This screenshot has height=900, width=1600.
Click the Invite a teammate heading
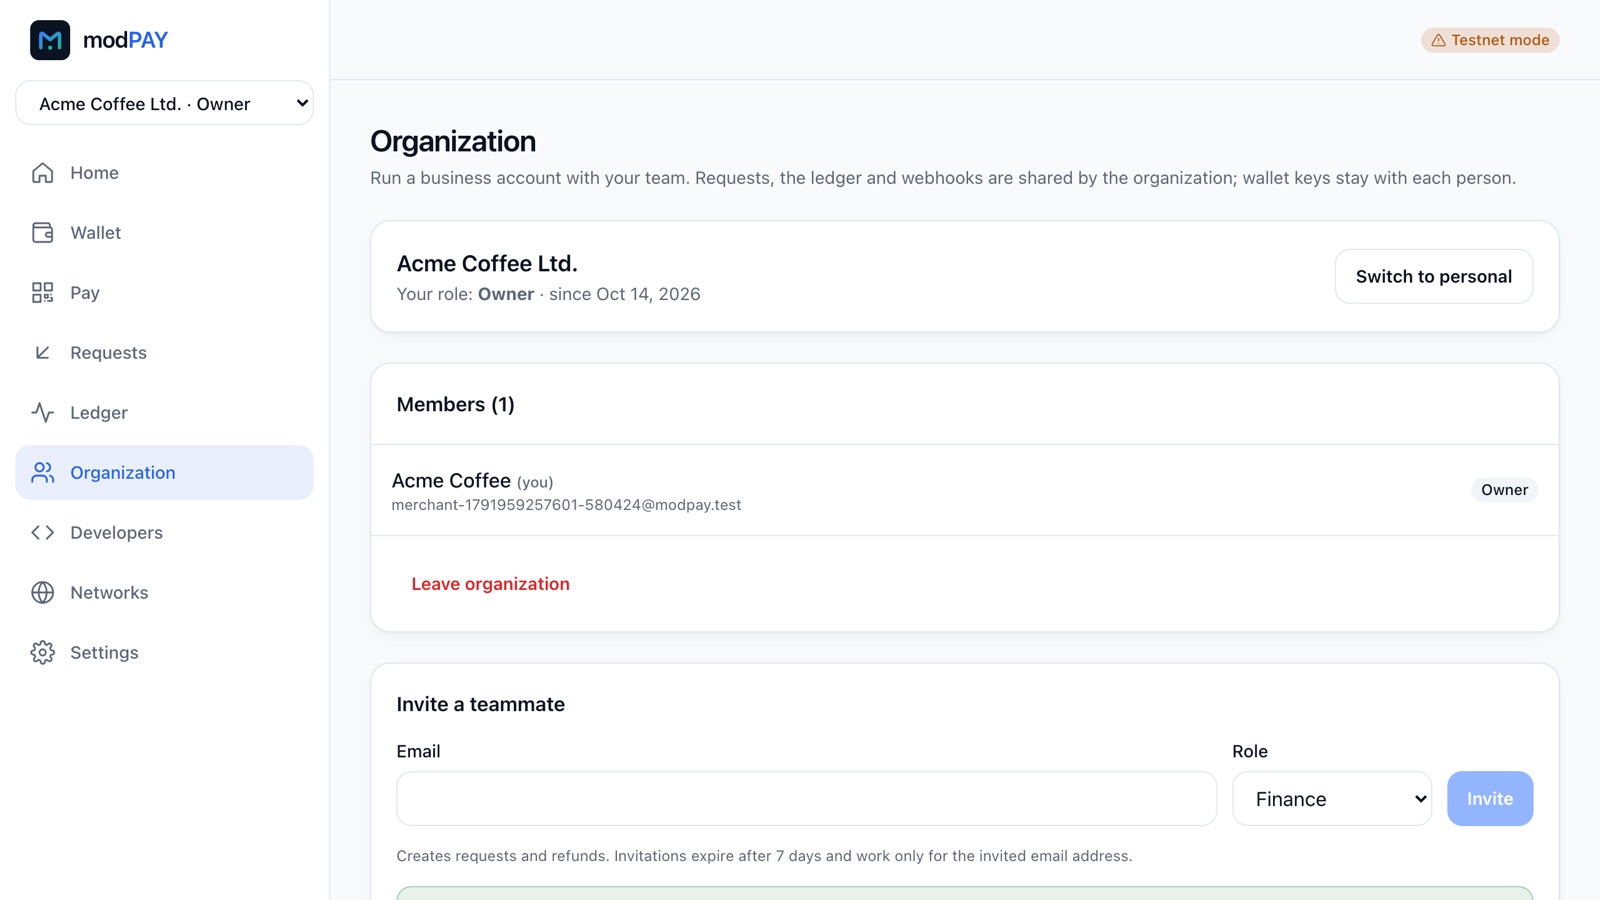click(480, 704)
